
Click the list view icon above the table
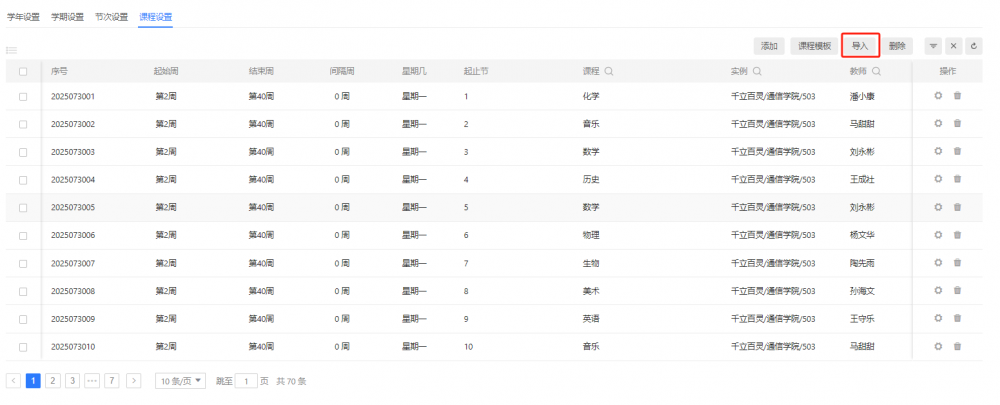(12, 50)
